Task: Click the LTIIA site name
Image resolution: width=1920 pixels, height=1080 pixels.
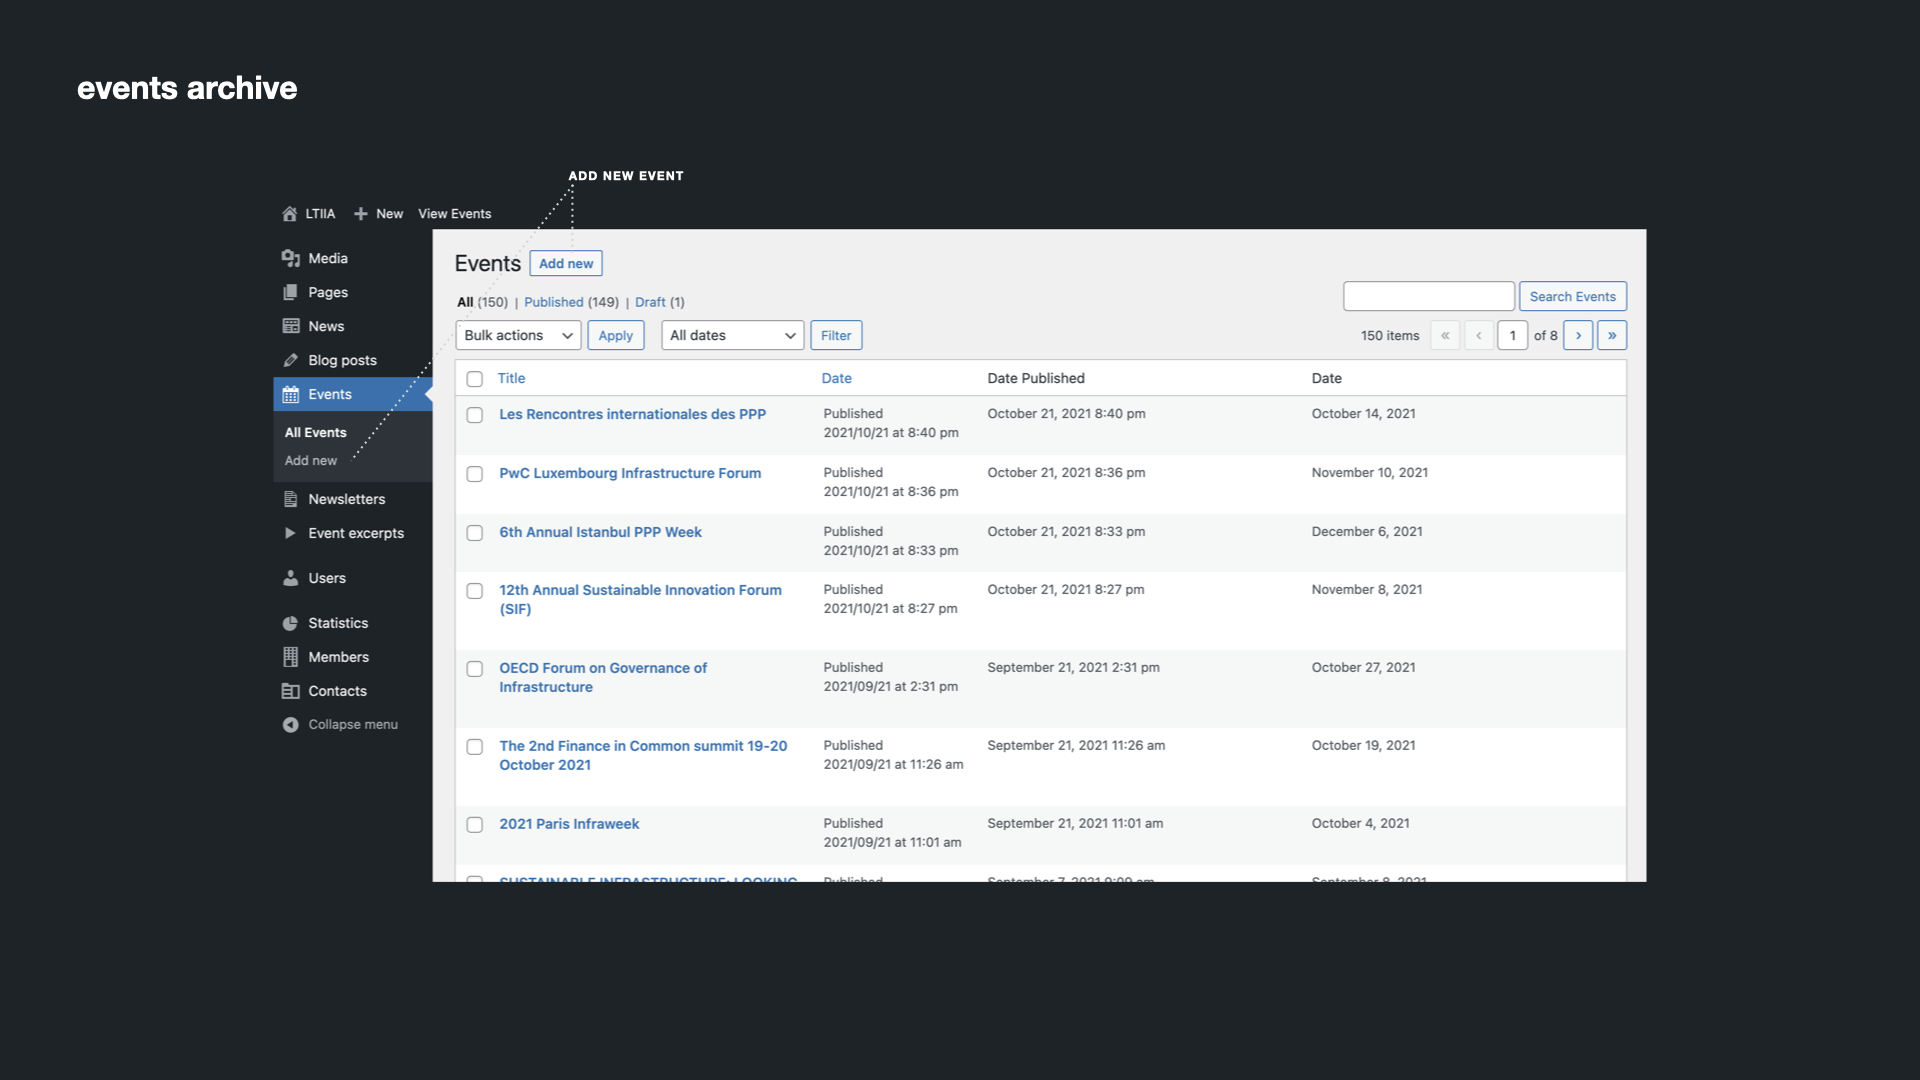Action: [320, 214]
